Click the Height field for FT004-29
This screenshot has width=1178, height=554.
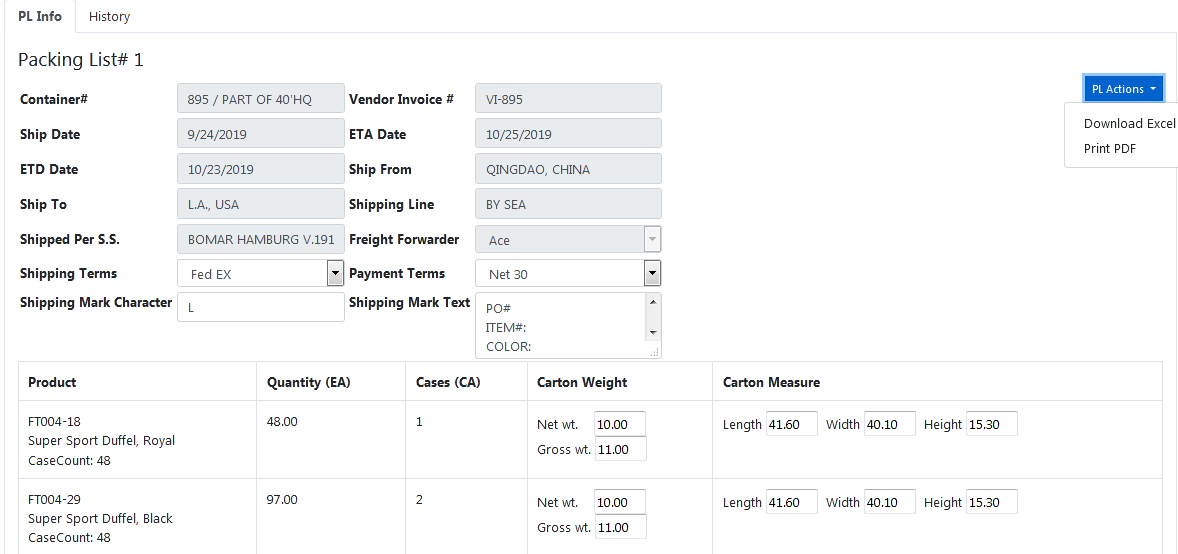click(x=991, y=502)
